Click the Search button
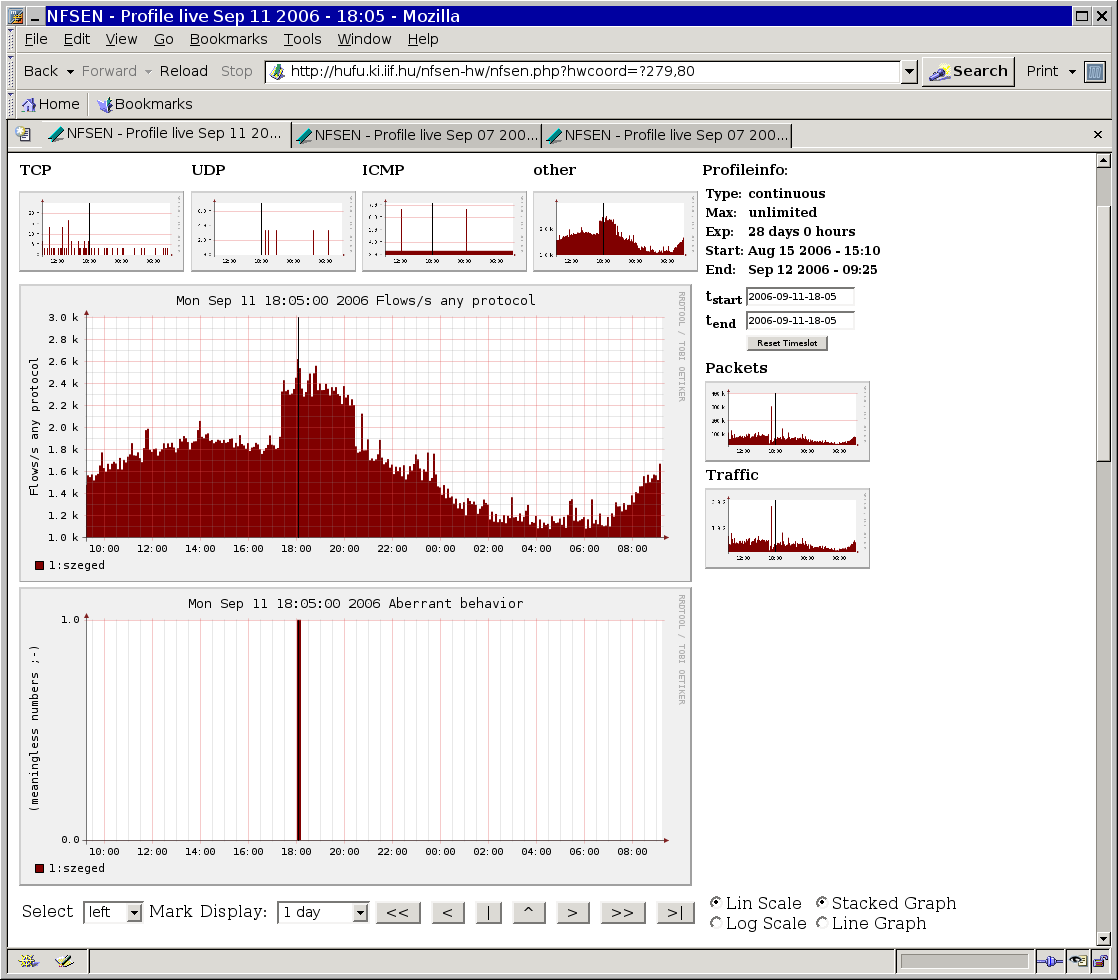 pyautogui.click(x=968, y=71)
